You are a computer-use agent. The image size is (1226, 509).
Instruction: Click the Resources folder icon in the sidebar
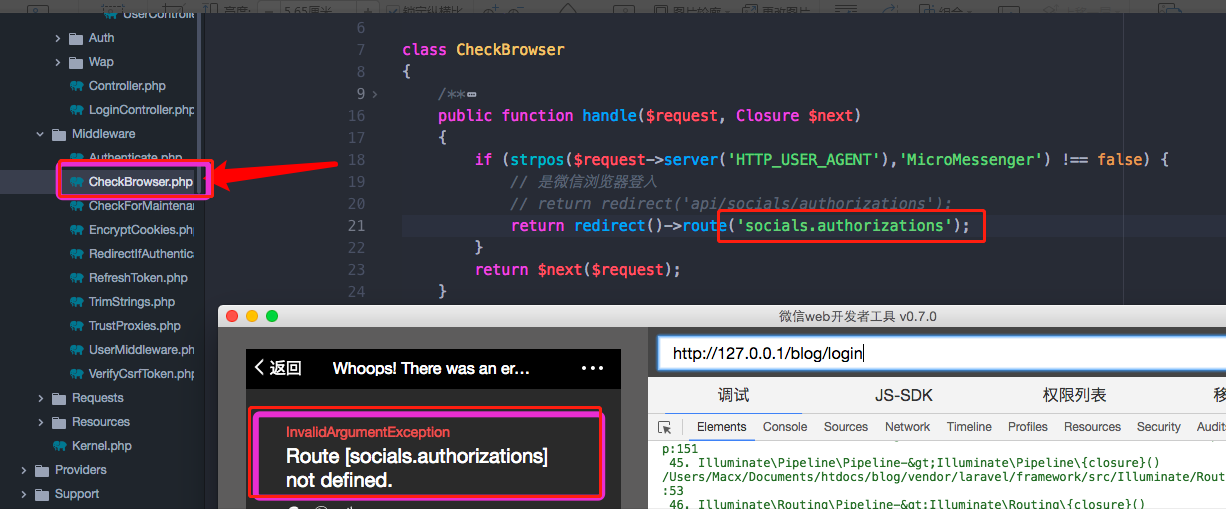pyautogui.click(x=59, y=422)
